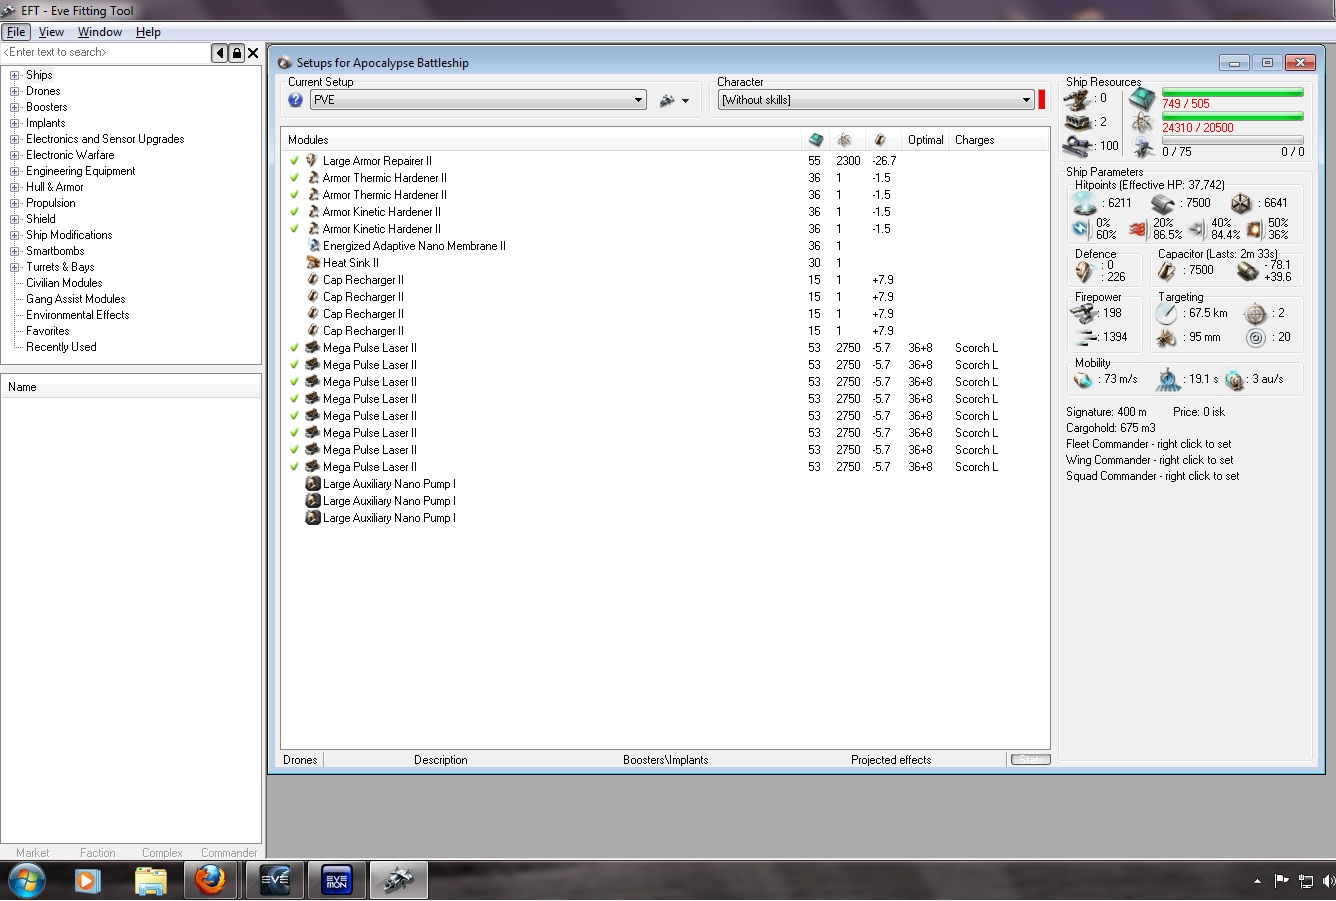Open the Current Setup PVE dropdown
This screenshot has width=1336, height=901.
coord(478,100)
